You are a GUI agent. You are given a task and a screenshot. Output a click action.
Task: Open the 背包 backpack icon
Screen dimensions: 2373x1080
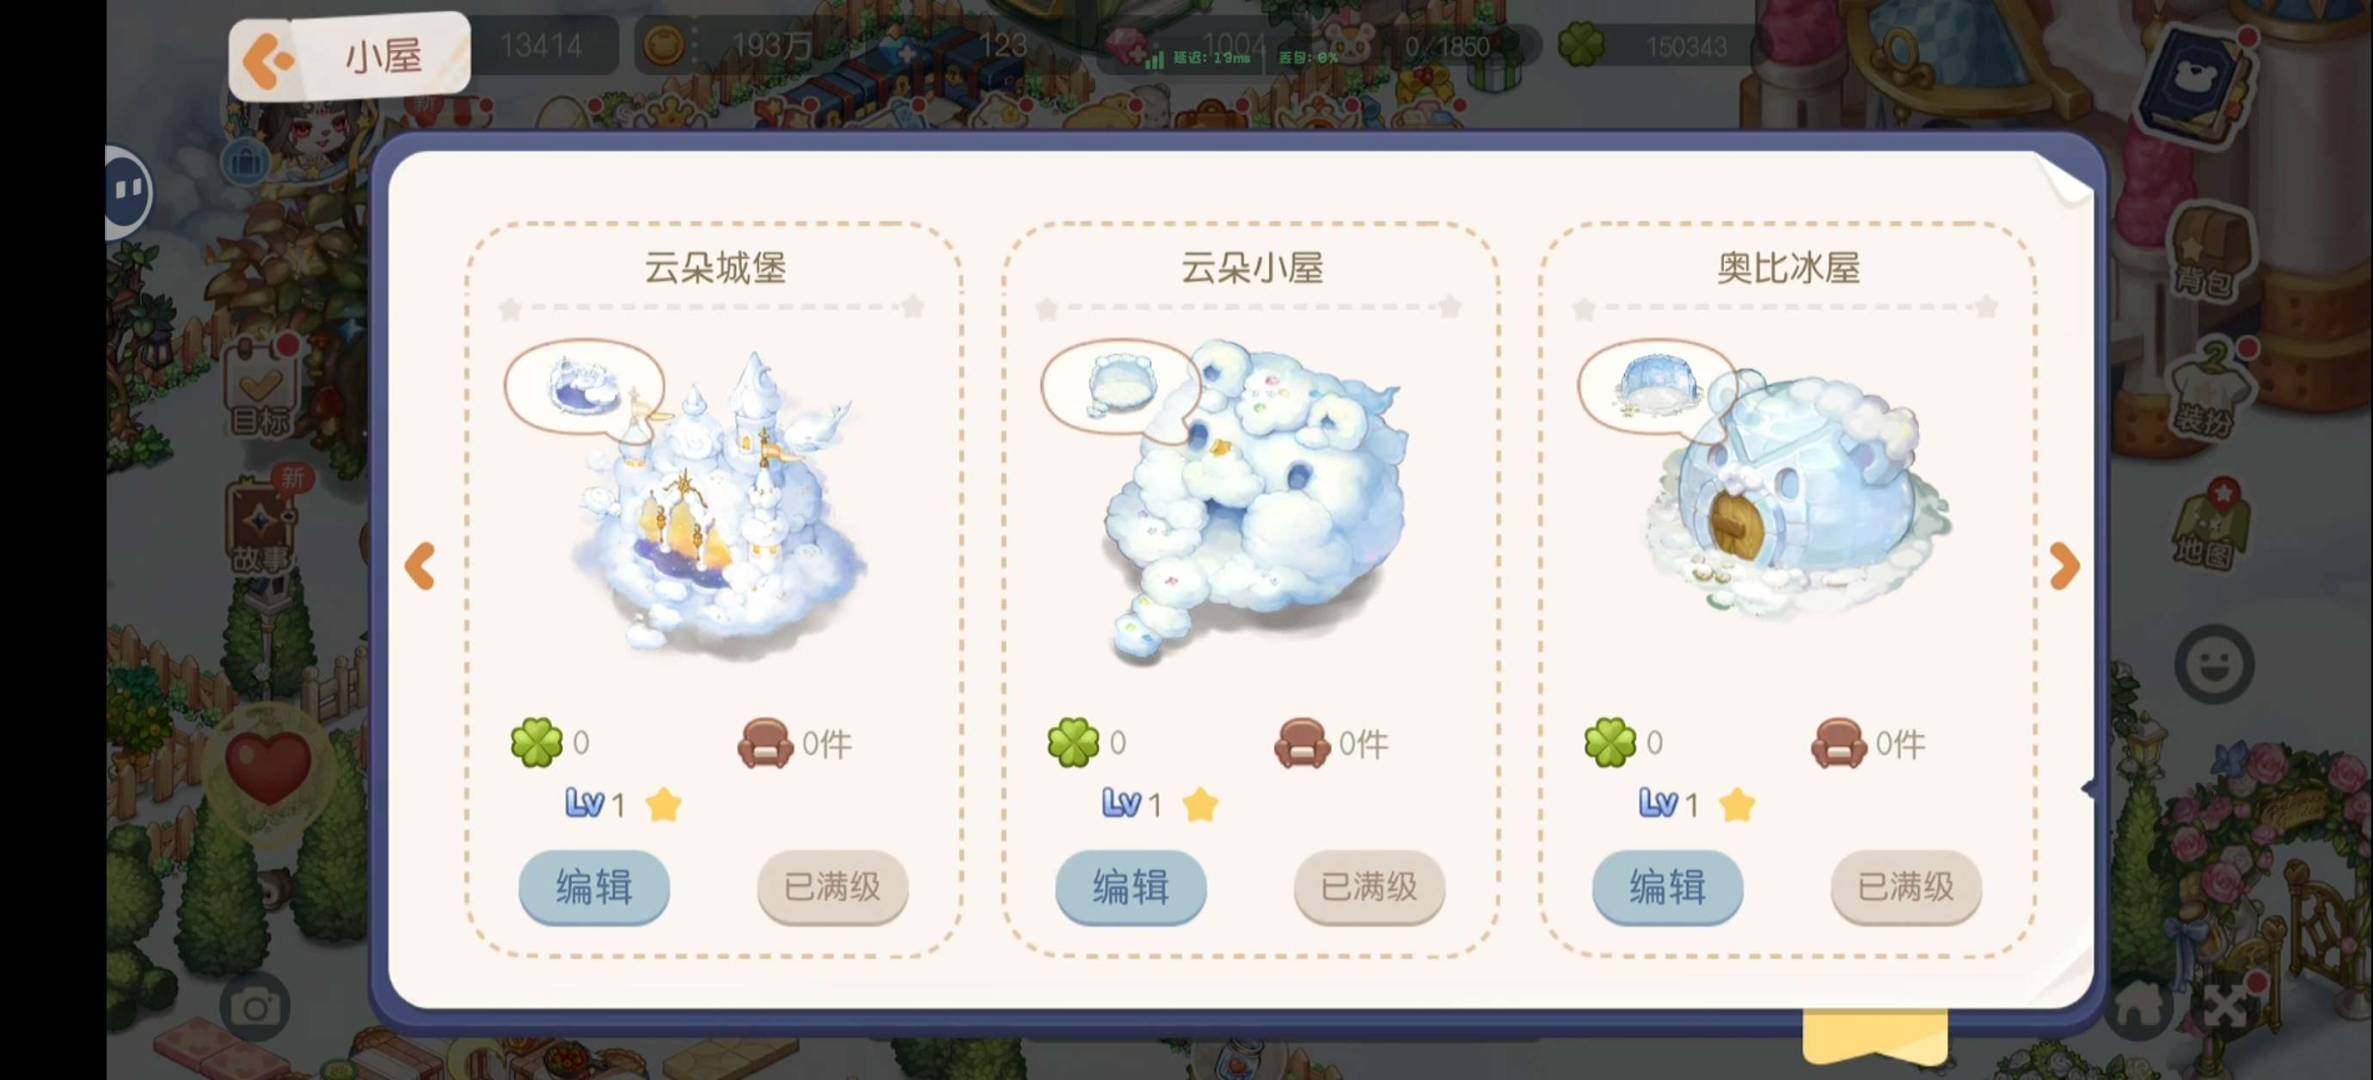point(2209,252)
